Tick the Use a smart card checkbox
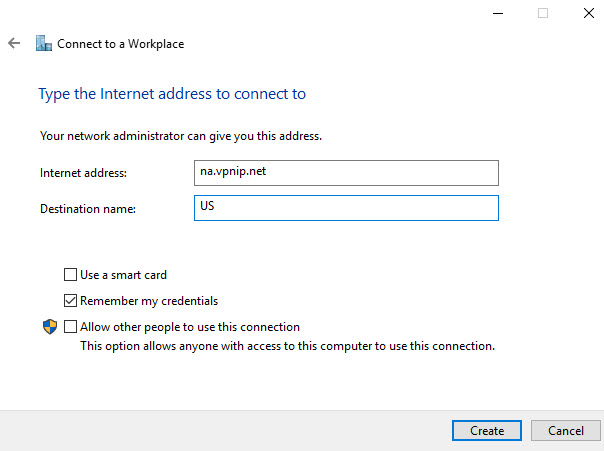 click(x=70, y=275)
